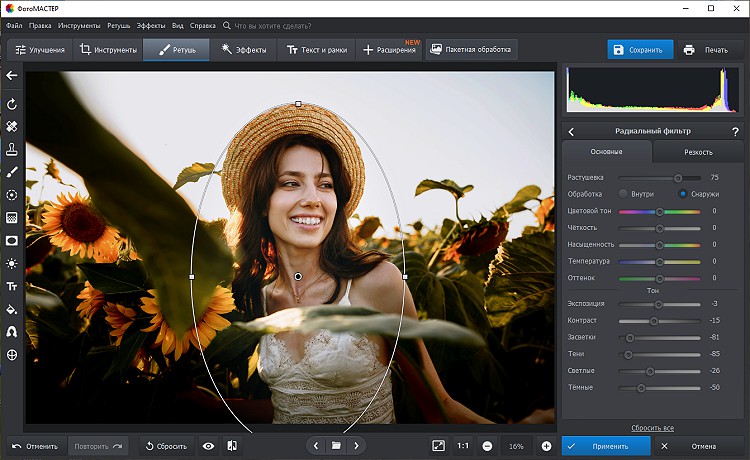Open the folder icon in bottom bar
Screen dimensions: 750x460
pyautogui.click(x=336, y=446)
